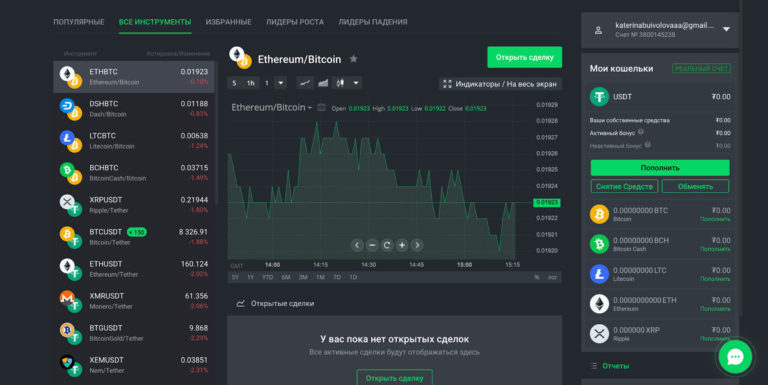Select the 1Y time range
The image size is (768, 385).
point(251,277)
